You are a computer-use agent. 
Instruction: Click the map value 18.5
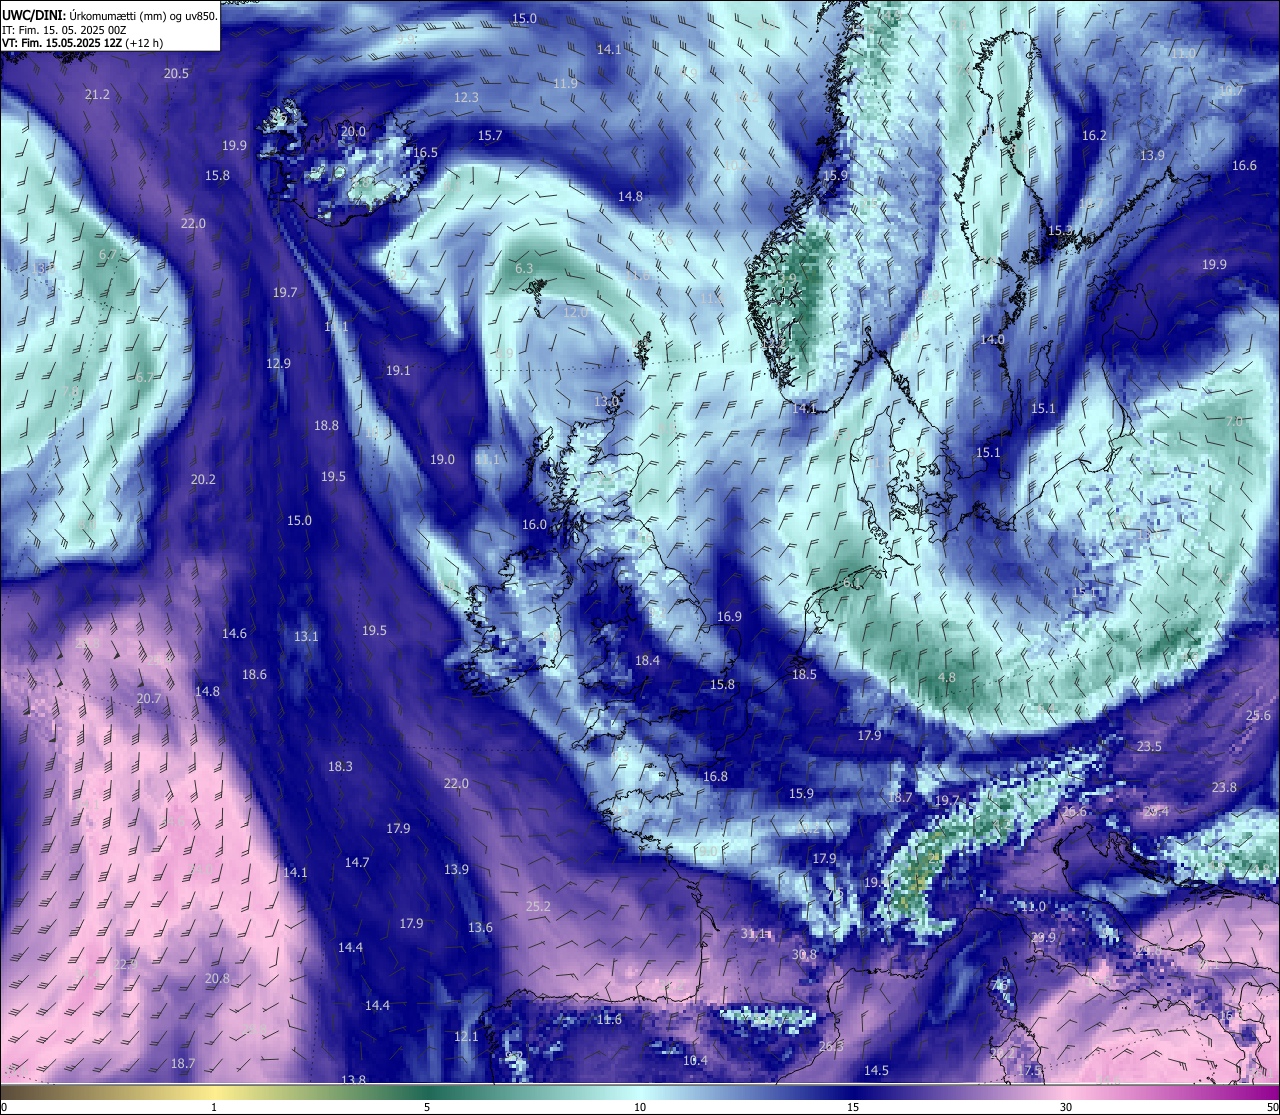804,674
